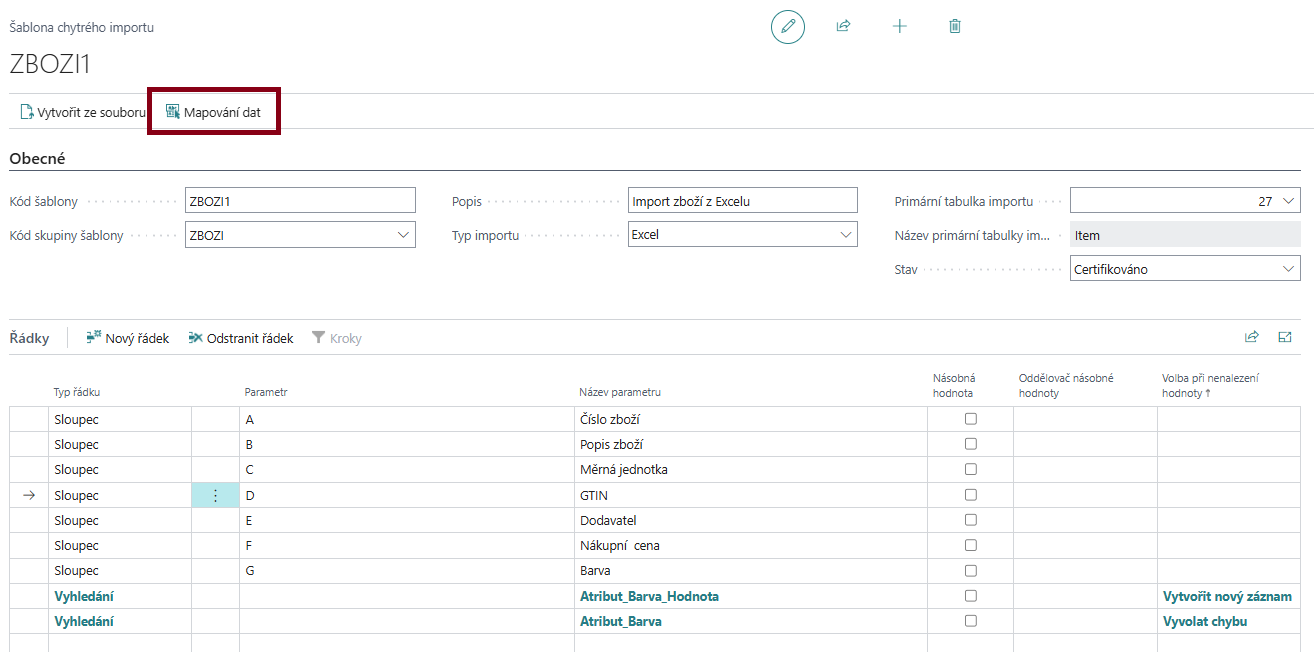Image resolution: width=1314 pixels, height=652 pixels.
Task: Click the Popis input field
Action: click(742, 201)
